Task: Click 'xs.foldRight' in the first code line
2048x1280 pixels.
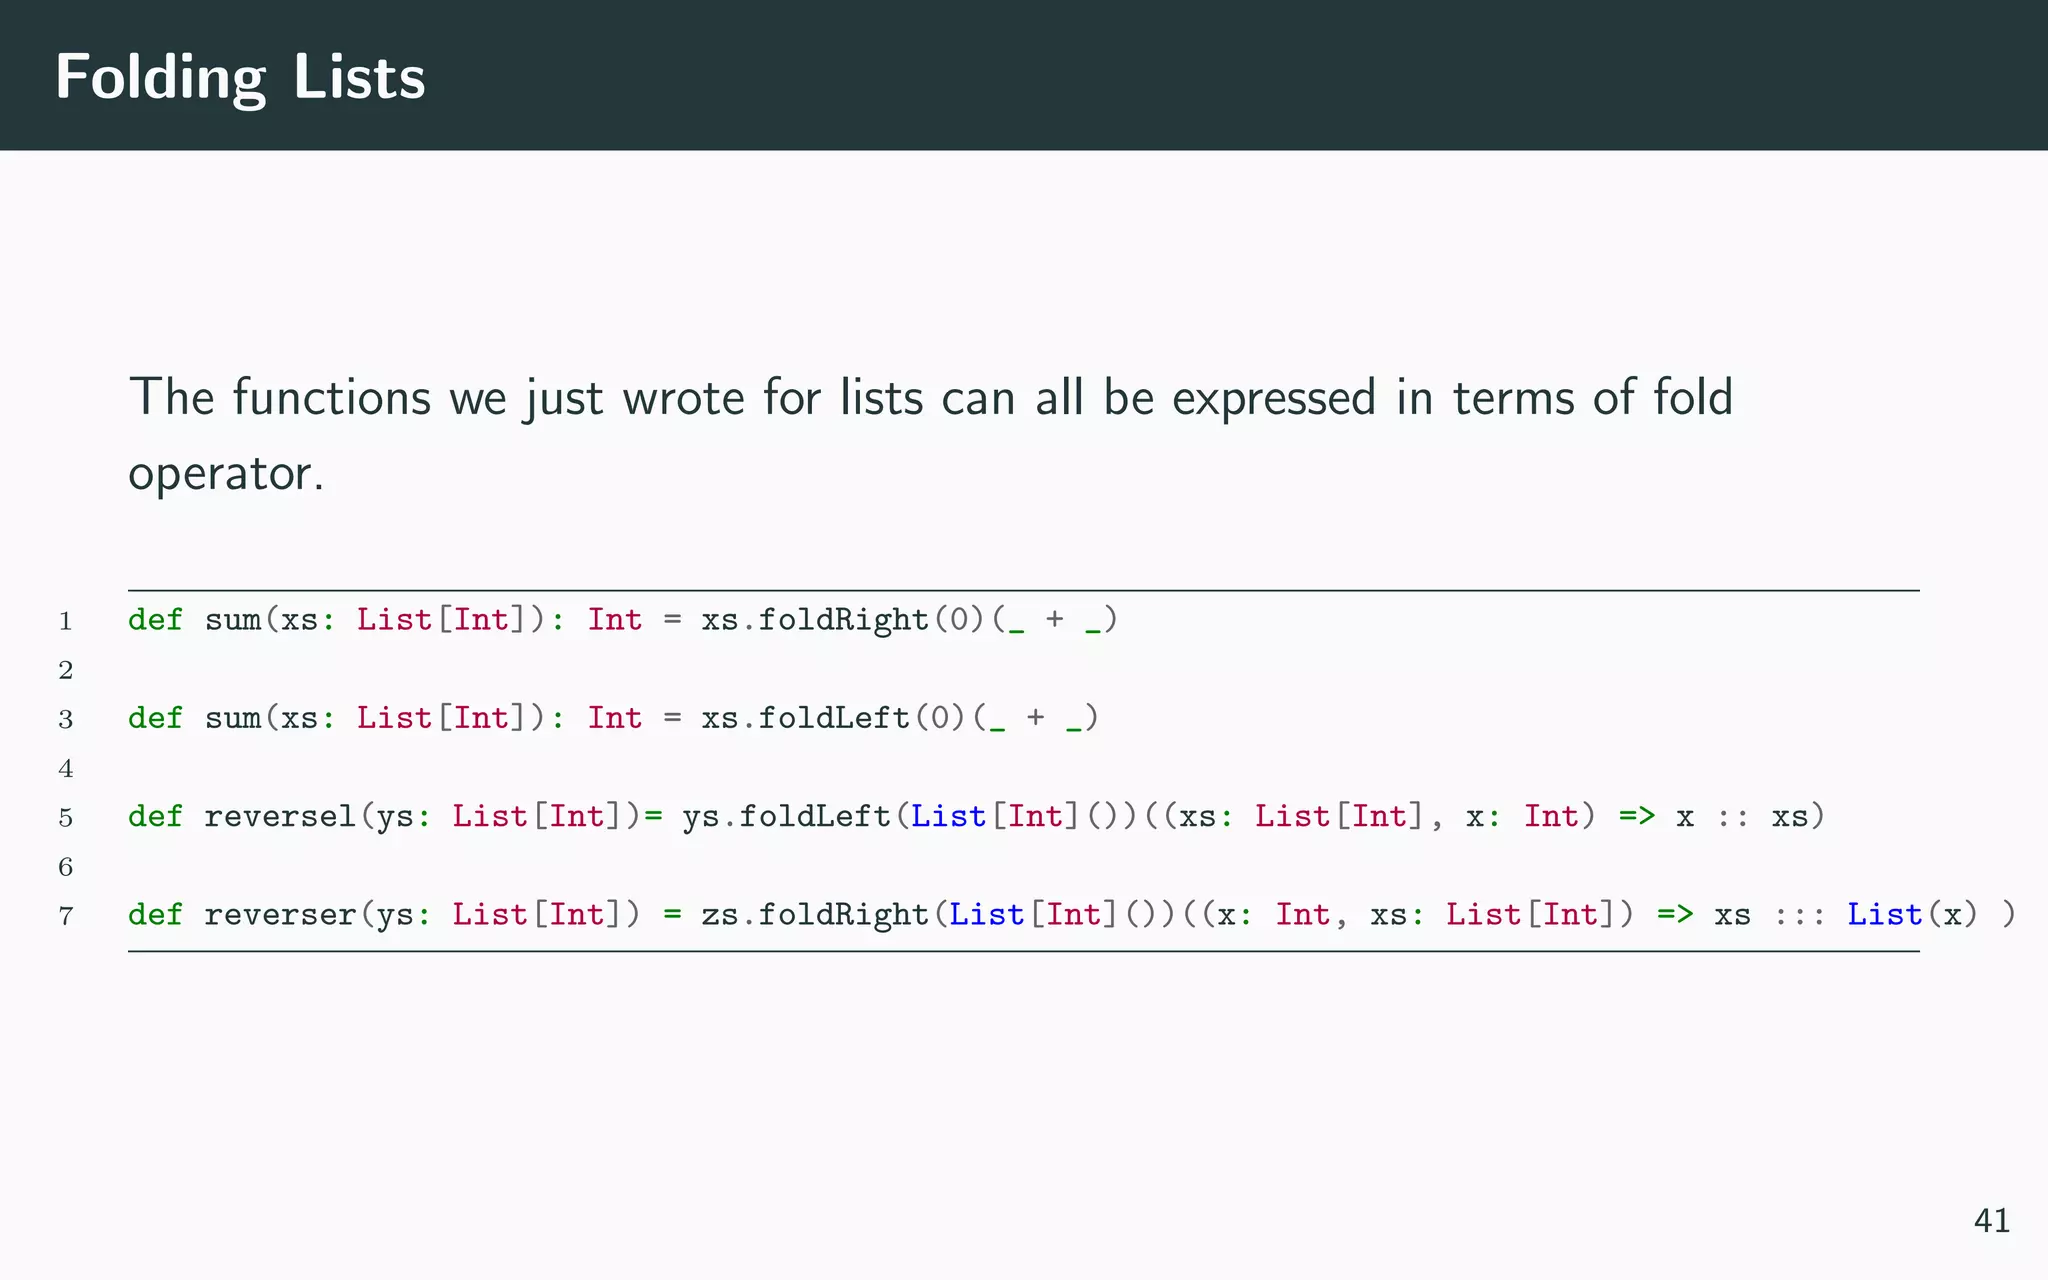Action: [x=814, y=620]
